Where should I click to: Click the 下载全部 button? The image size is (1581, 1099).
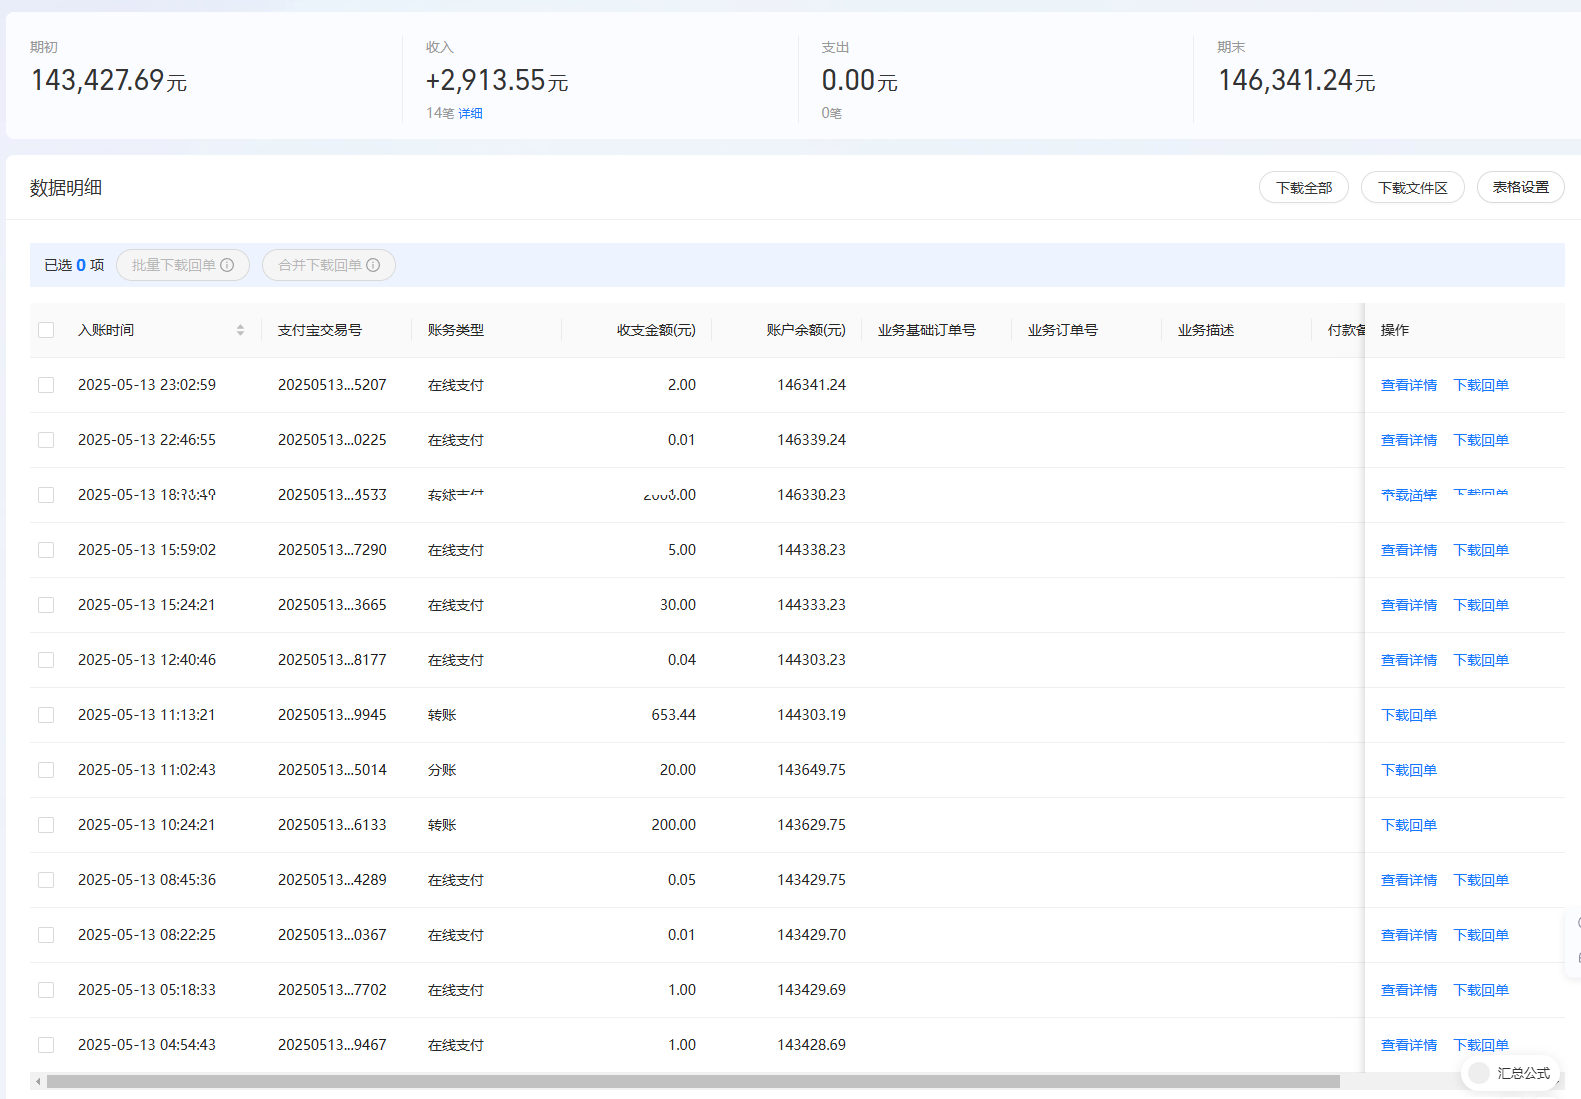pos(1303,187)
